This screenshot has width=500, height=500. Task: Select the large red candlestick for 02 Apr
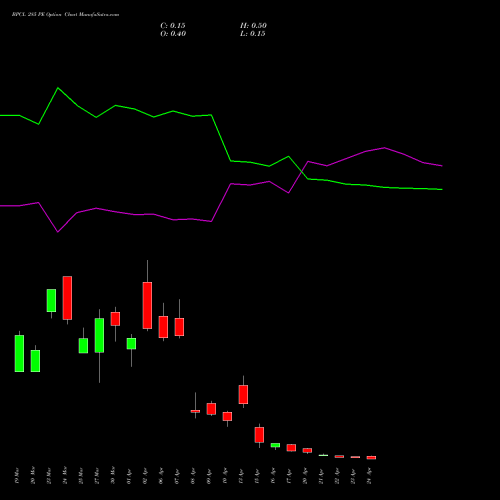pyautogui.click(x=147, y=305)
